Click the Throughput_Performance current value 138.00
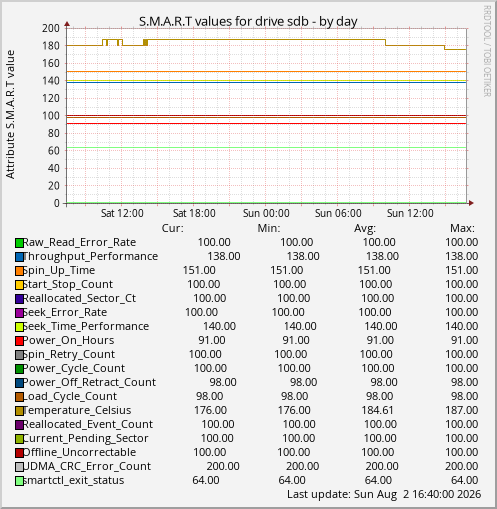This screenshot has width=497, height=509. pos(224,256)
